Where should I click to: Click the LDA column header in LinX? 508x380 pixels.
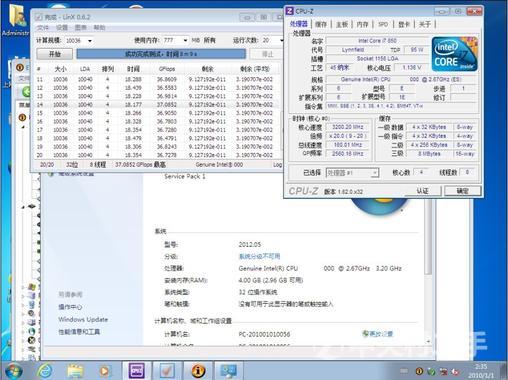[85, 69]
